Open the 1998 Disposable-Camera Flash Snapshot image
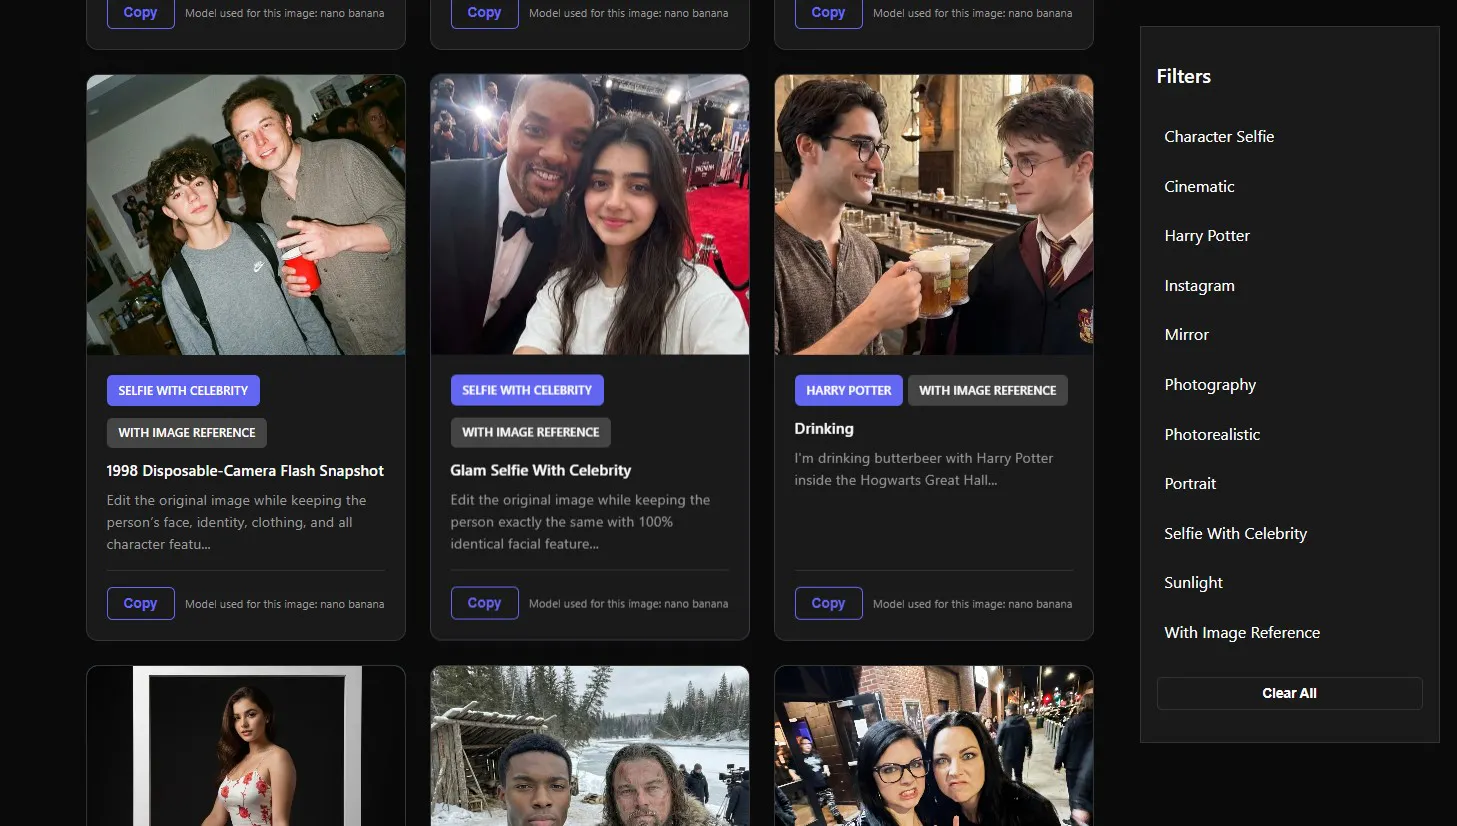Image resolution: width=1457 pixels, height=826 pixels. (246, 215)
